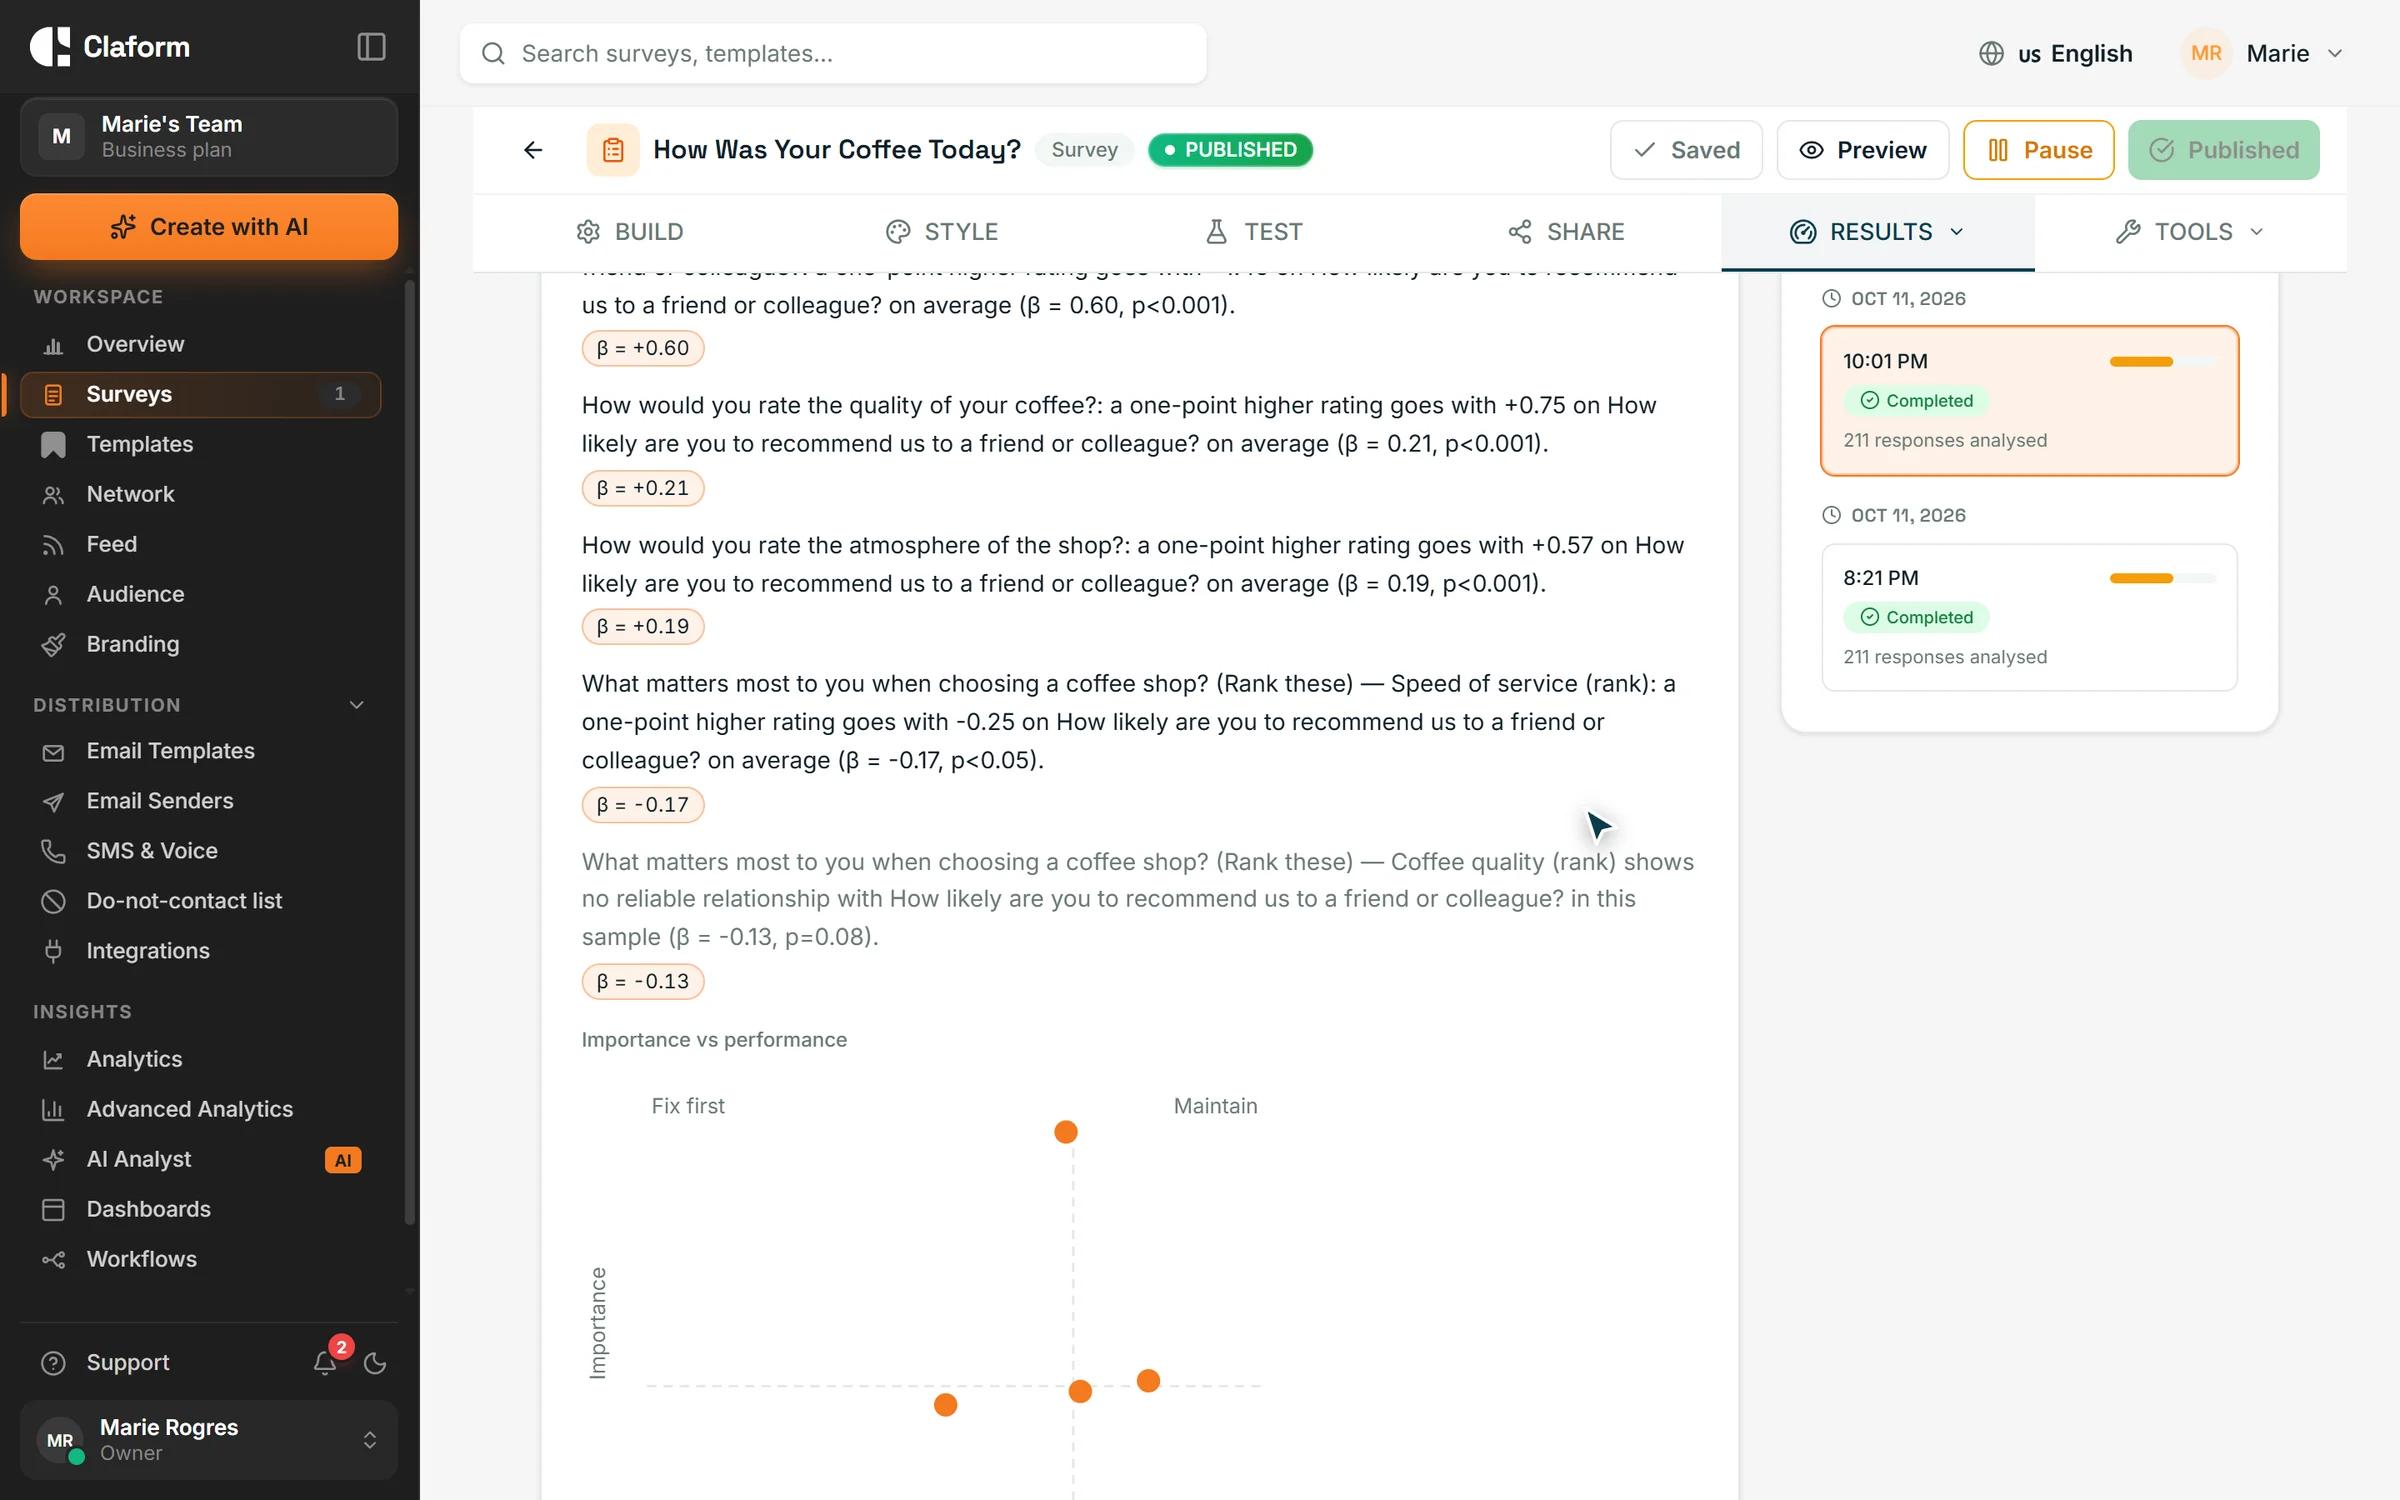Open Network sidebar item
The width and height of the screenshot is (2400, 1500).
[201, 494]
